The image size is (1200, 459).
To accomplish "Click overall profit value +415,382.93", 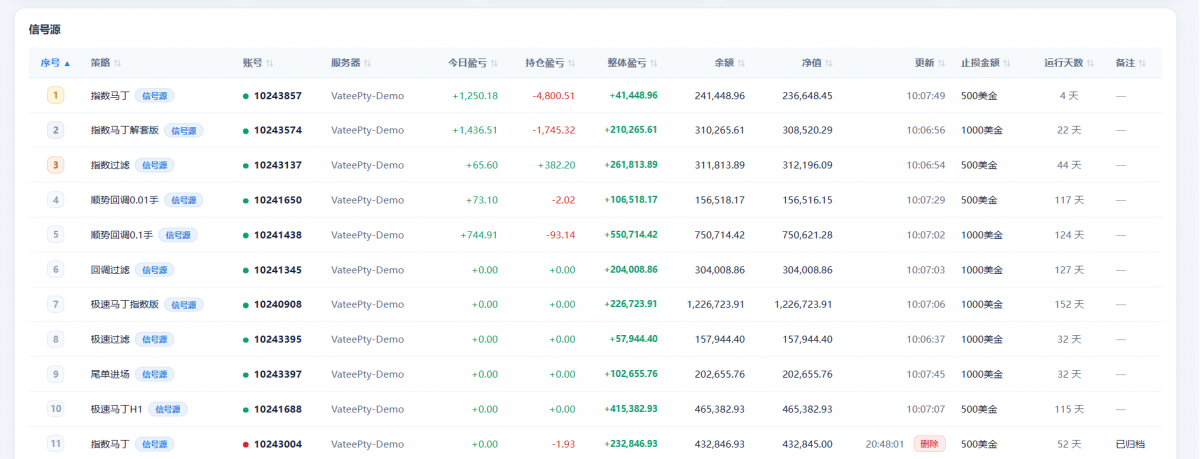I will 631,409.
